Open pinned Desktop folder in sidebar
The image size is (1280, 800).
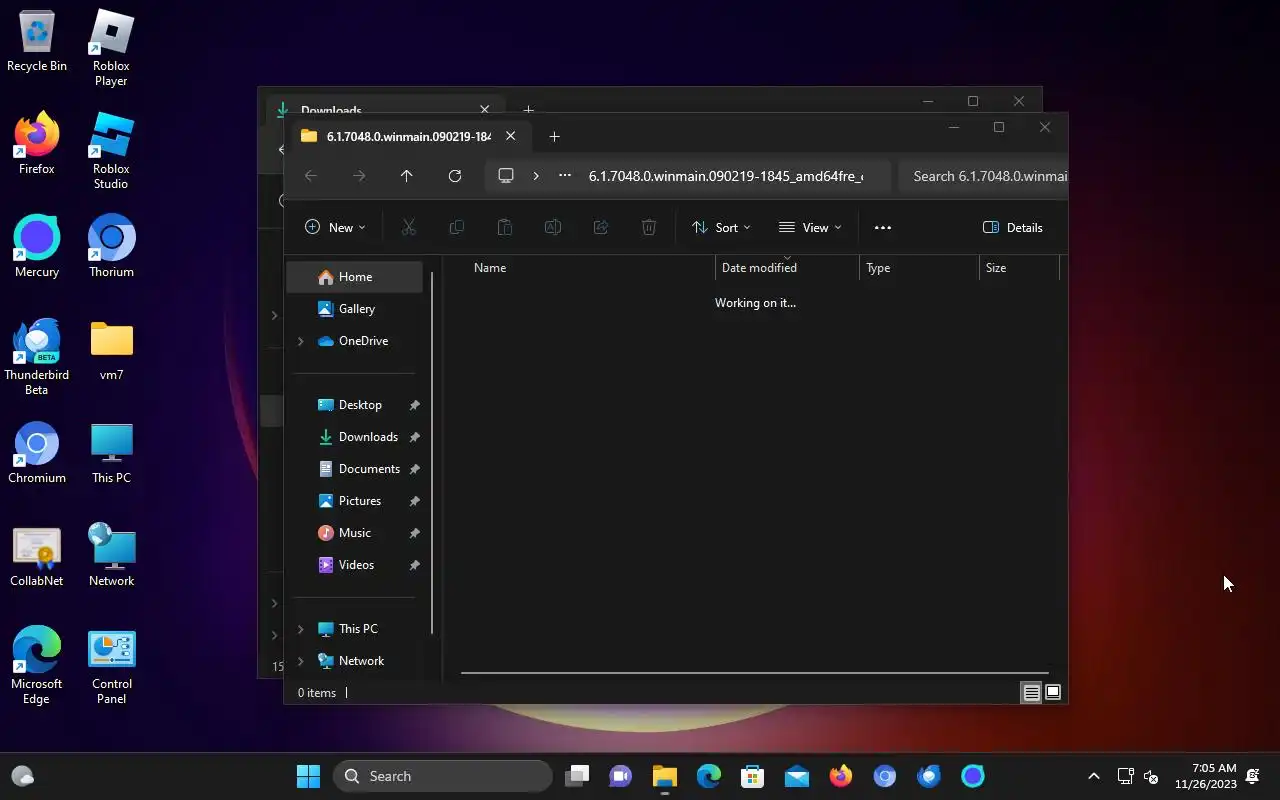(x=360, y=405)
